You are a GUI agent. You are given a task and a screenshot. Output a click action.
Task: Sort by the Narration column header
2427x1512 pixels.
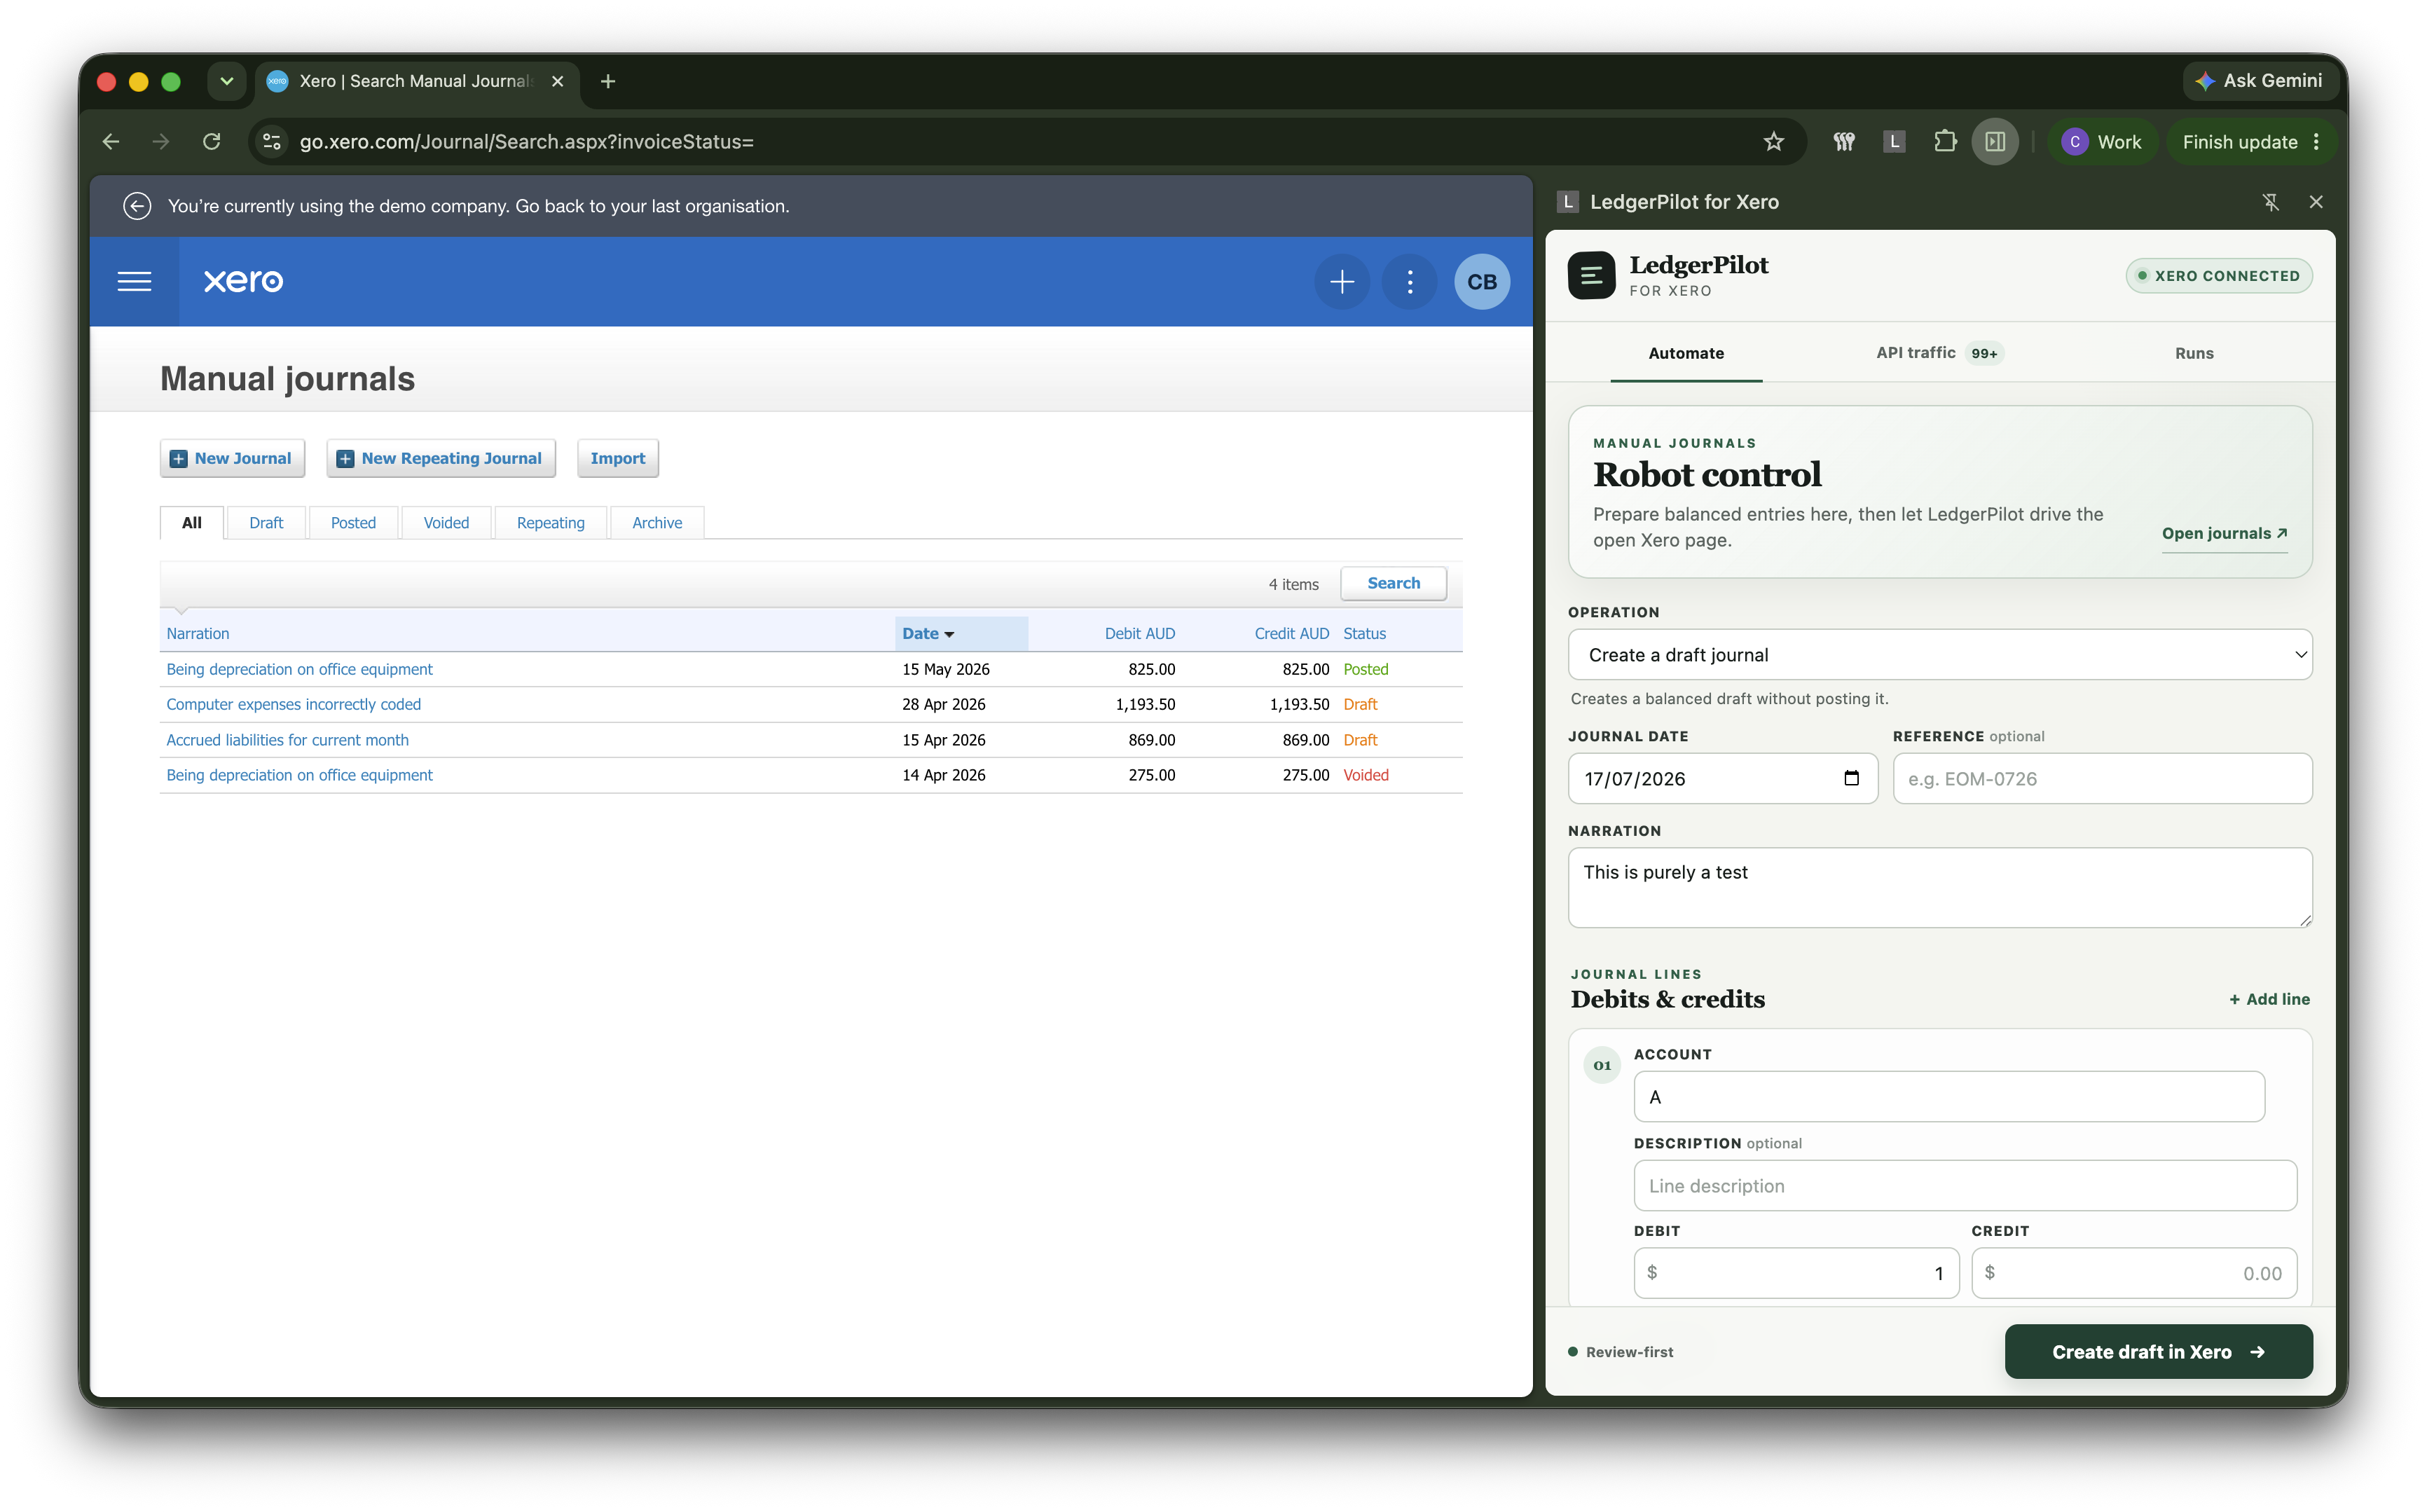point(198,633)
